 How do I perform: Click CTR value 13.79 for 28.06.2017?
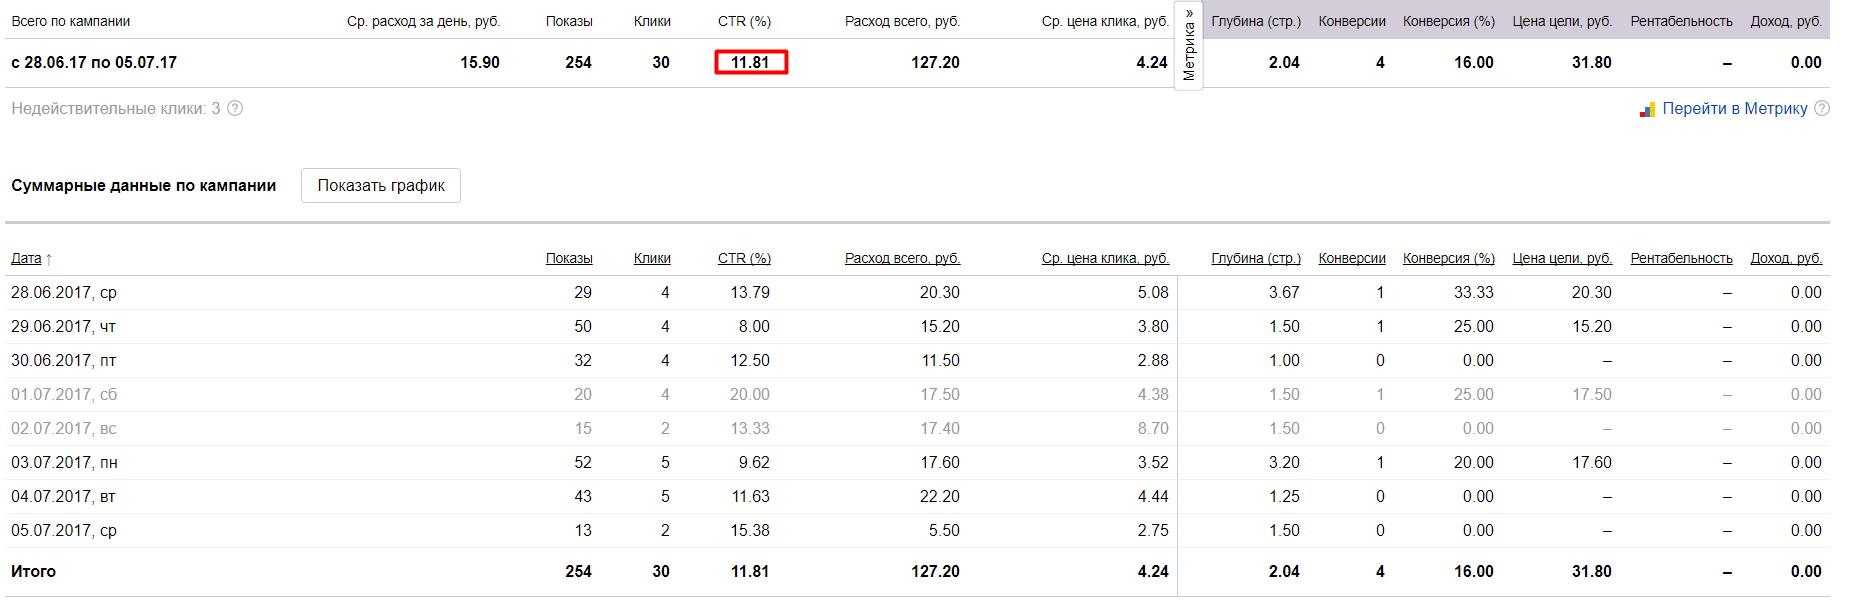pos(750,292)
